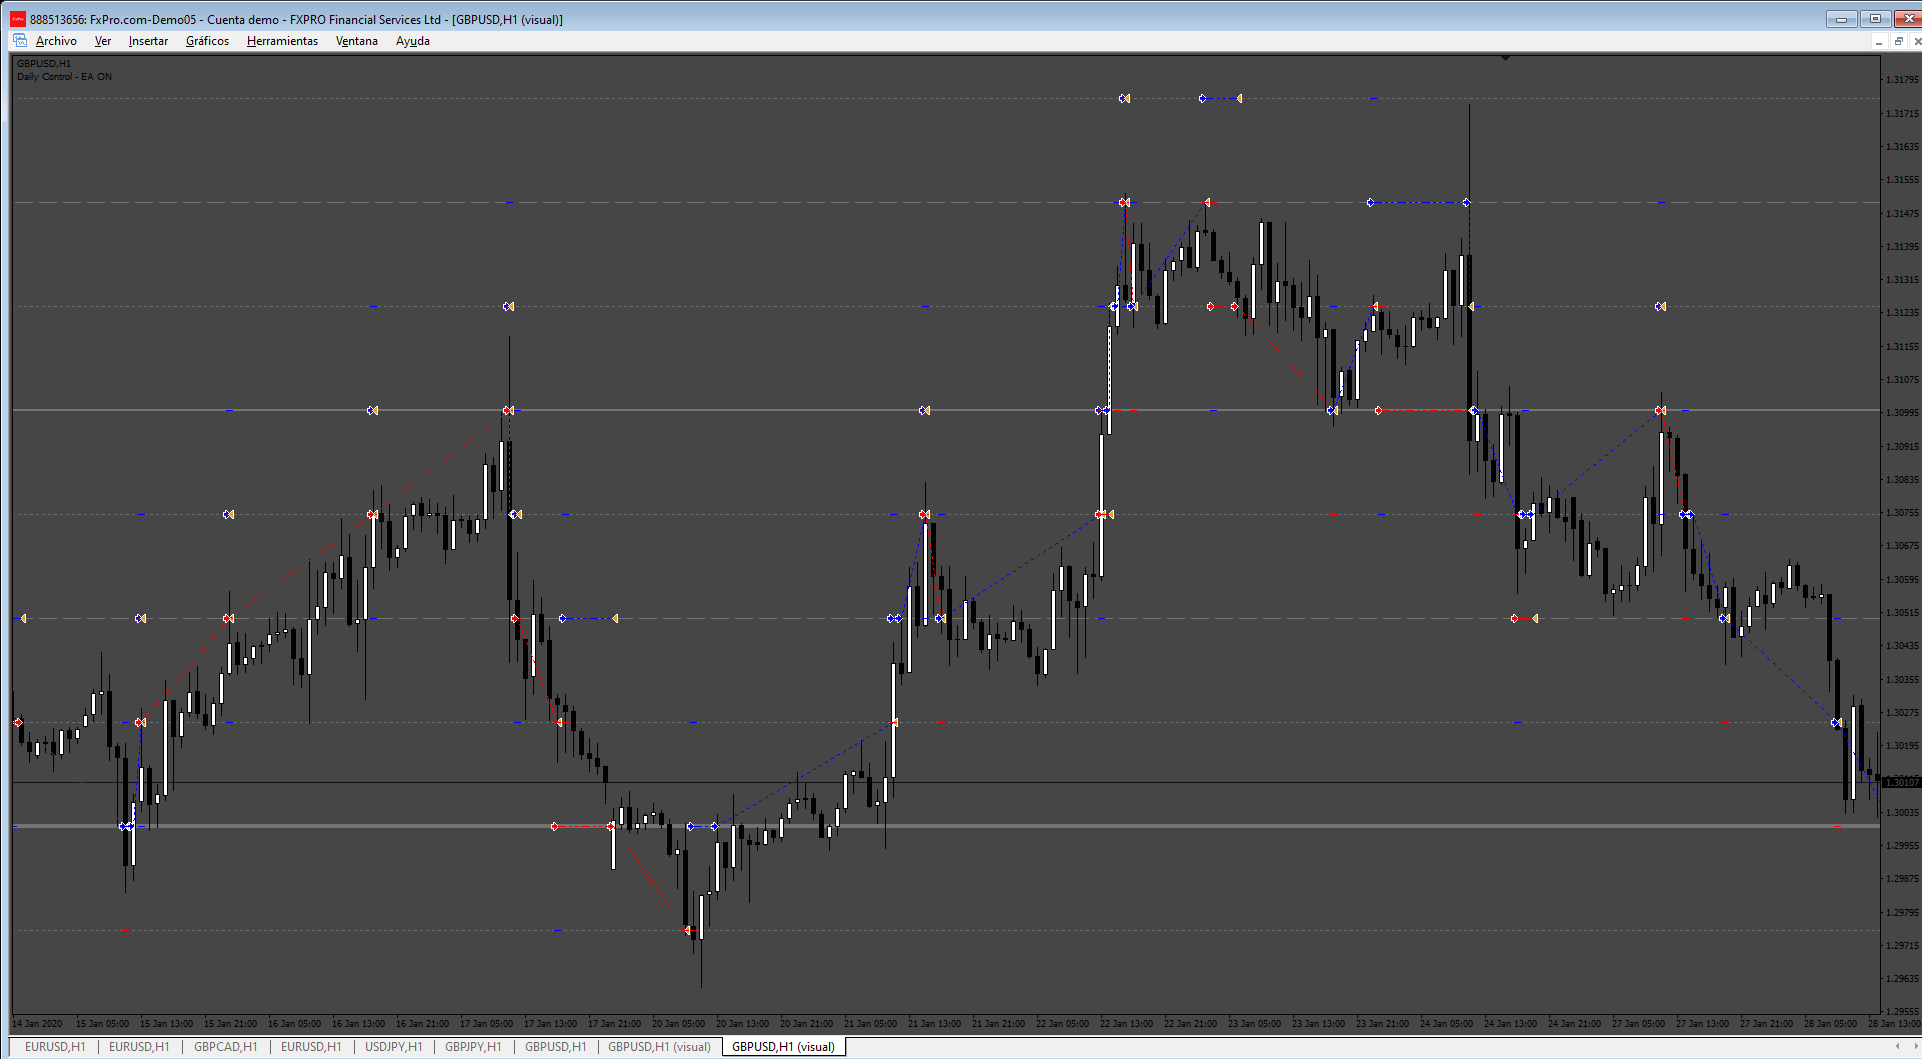Switch to the USDJPY,H1 chart tab

point(394,1047)
